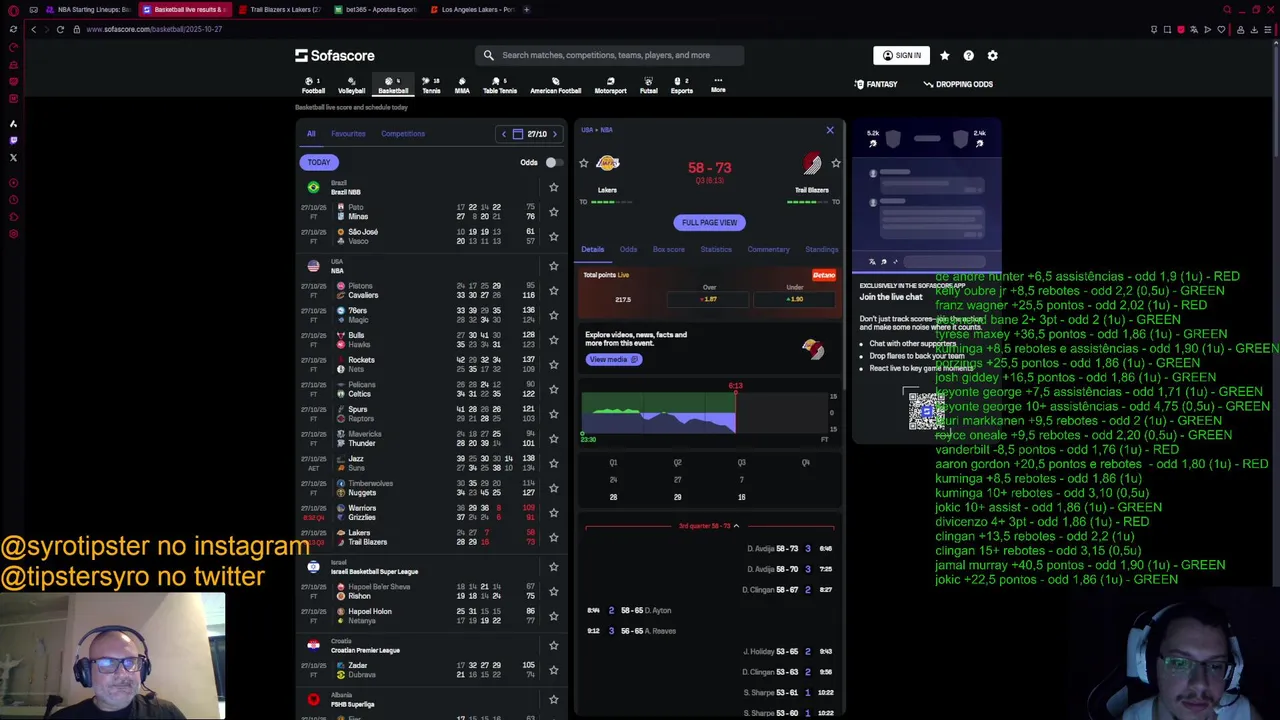The image size is (1280, 720).
Task: Star the Brazil NBB league
Action: tap(553, 187)
